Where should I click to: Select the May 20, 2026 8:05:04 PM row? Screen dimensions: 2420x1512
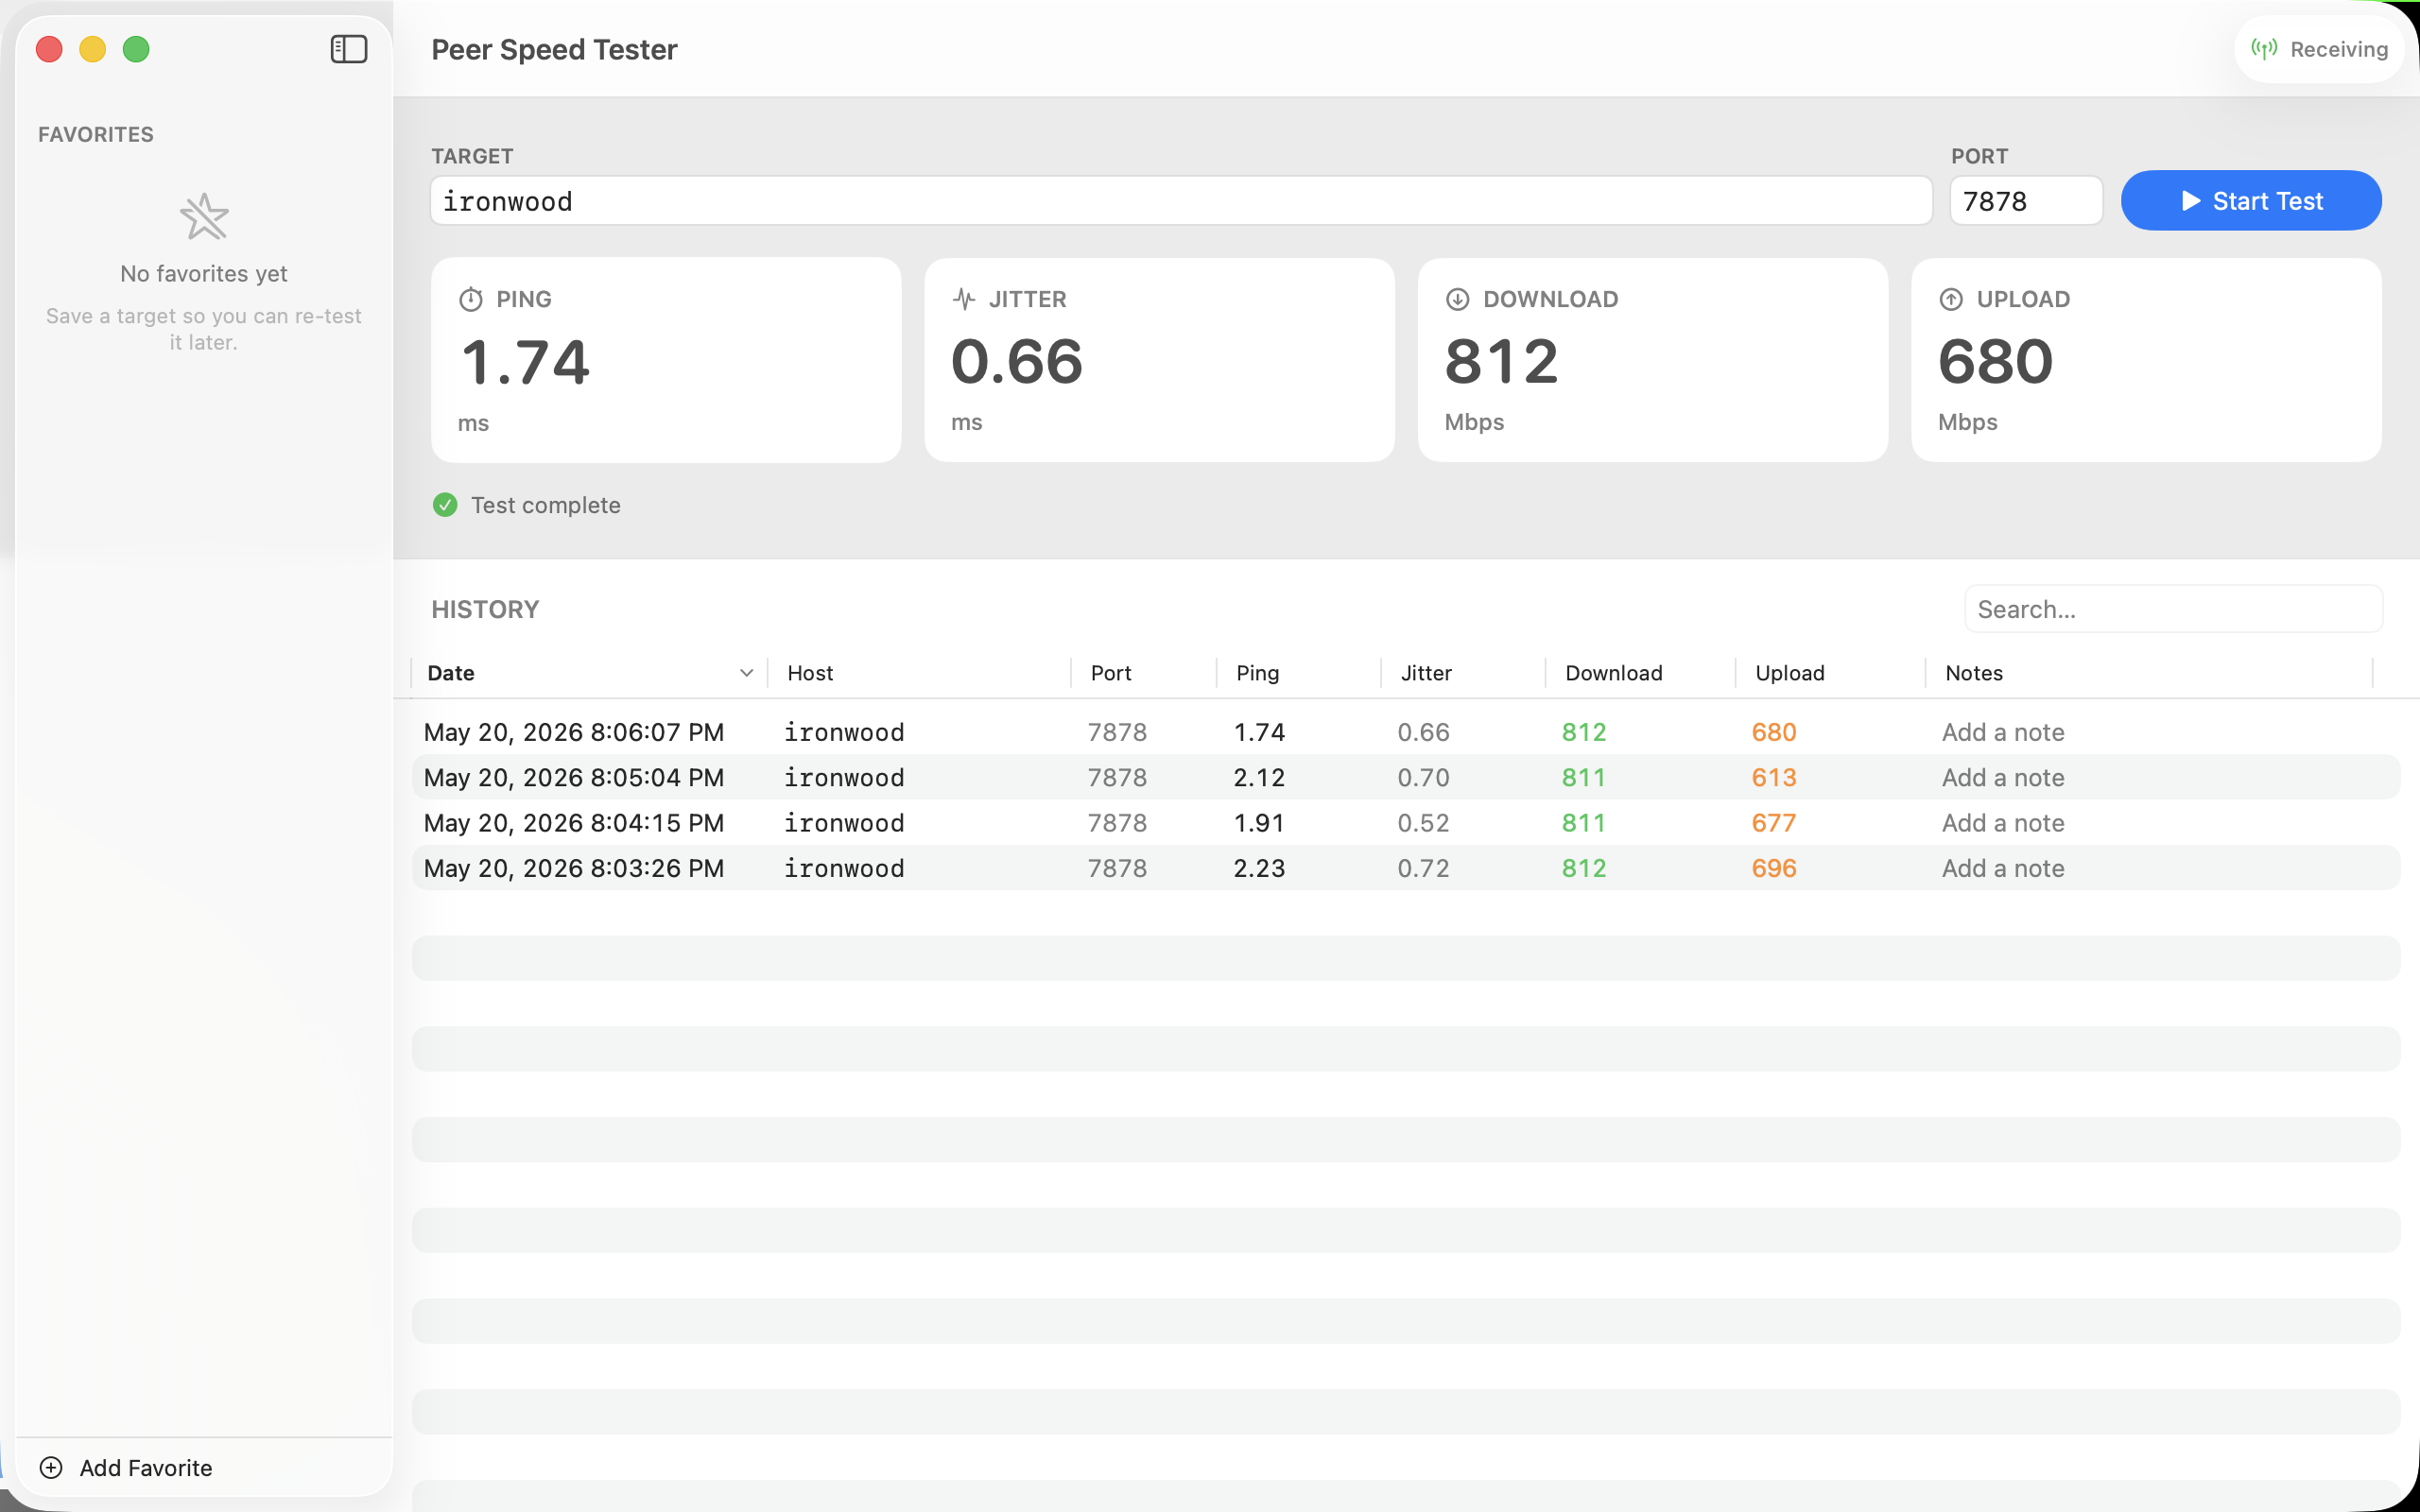[1406, 777]
